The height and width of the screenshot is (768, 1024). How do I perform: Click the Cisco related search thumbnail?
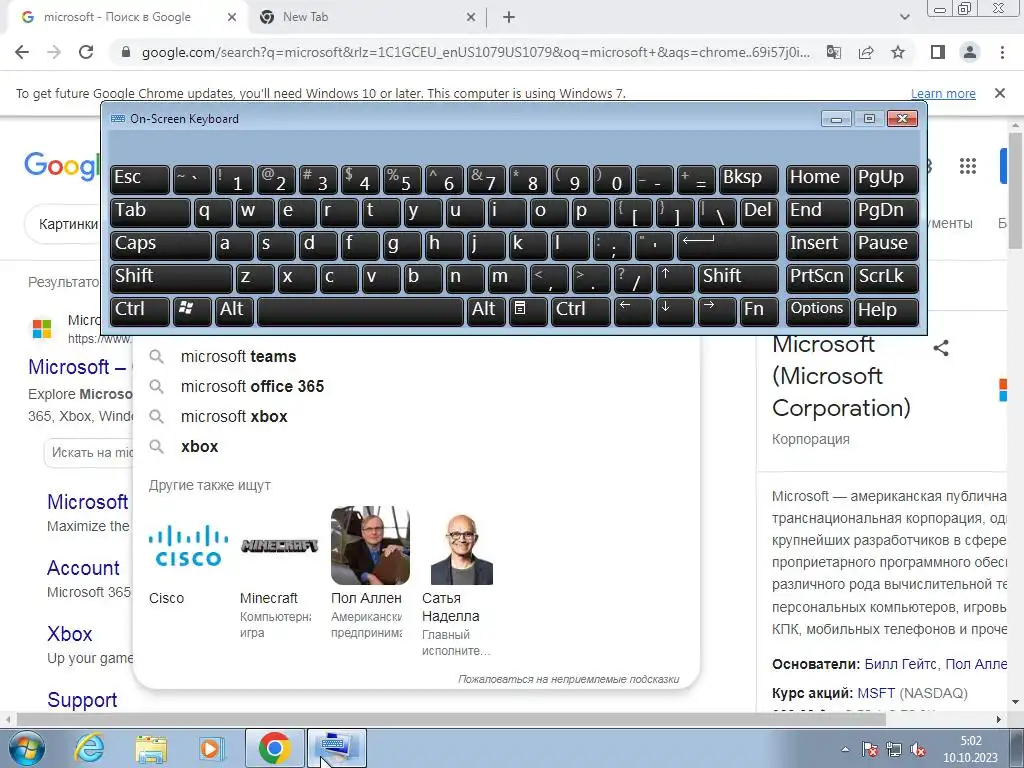click(188, 545)
